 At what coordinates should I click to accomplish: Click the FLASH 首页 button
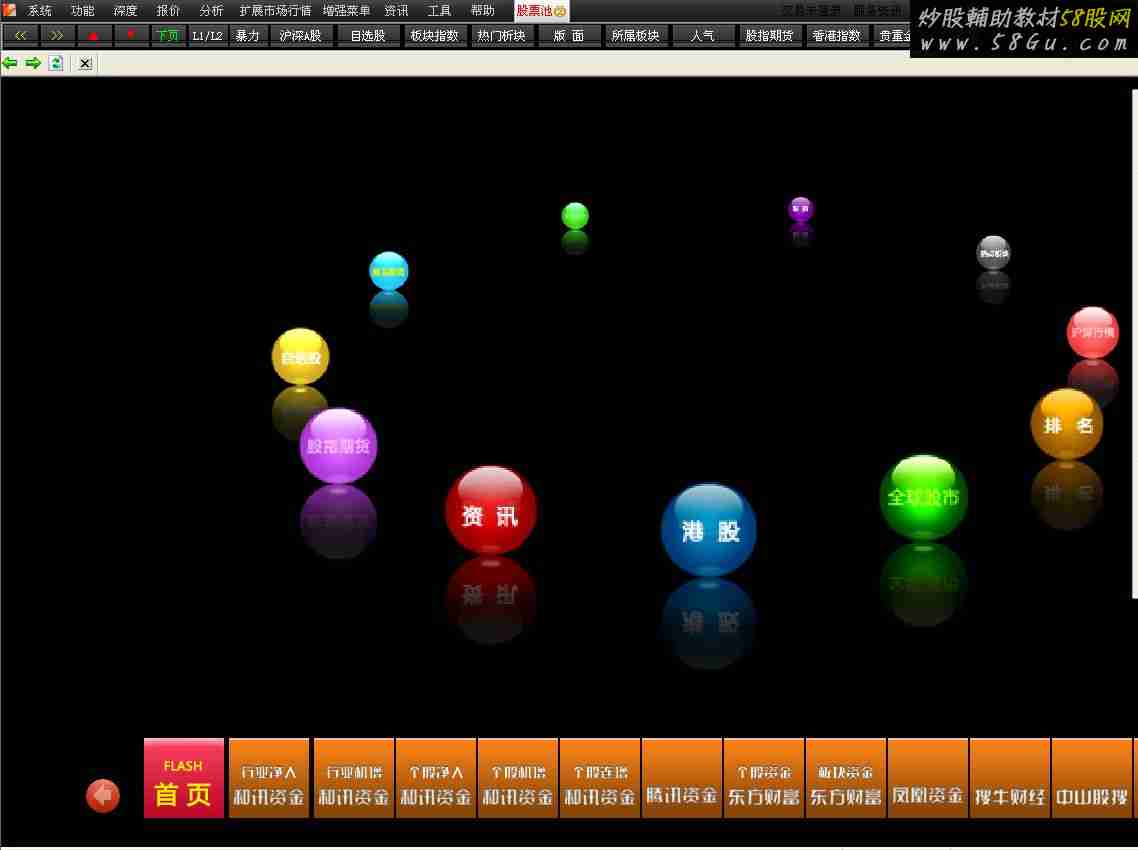tap(184, 779)
